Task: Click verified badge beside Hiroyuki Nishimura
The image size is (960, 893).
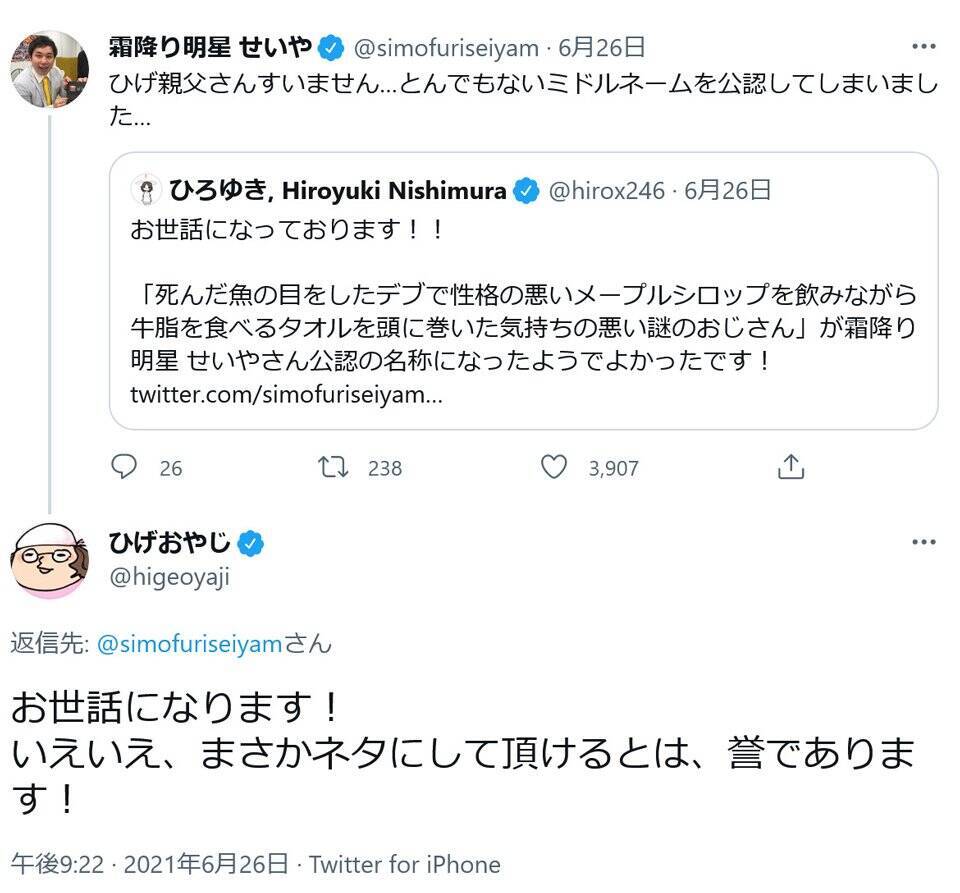Action: click(526, 190)
